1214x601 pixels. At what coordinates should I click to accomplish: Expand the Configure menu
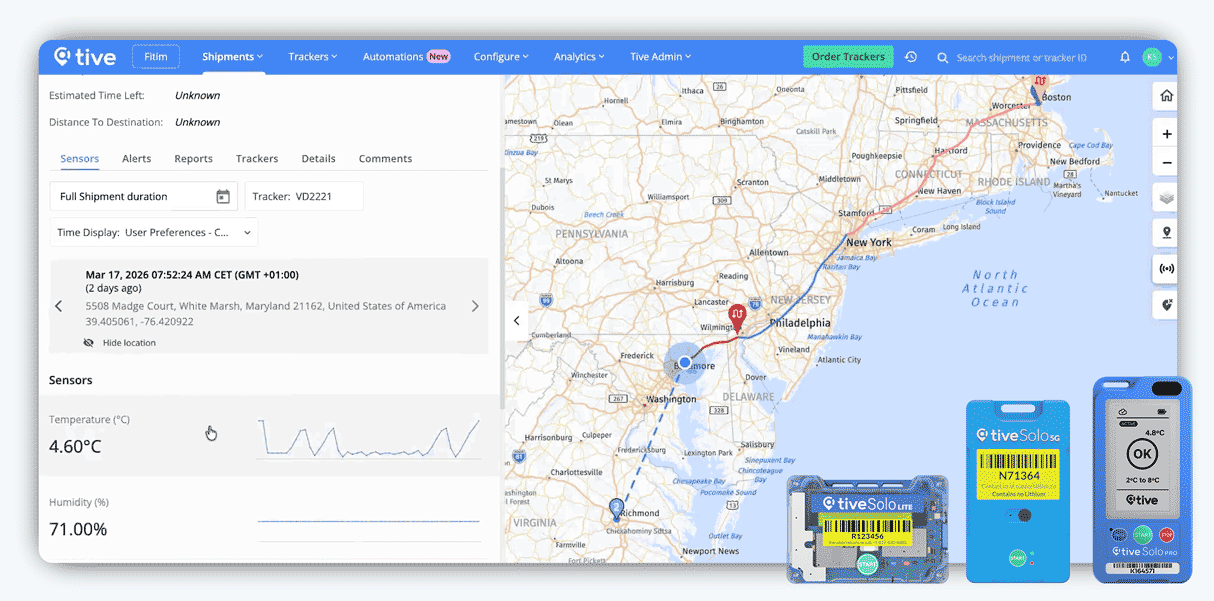pyautogui.click(x=501, y=57)
